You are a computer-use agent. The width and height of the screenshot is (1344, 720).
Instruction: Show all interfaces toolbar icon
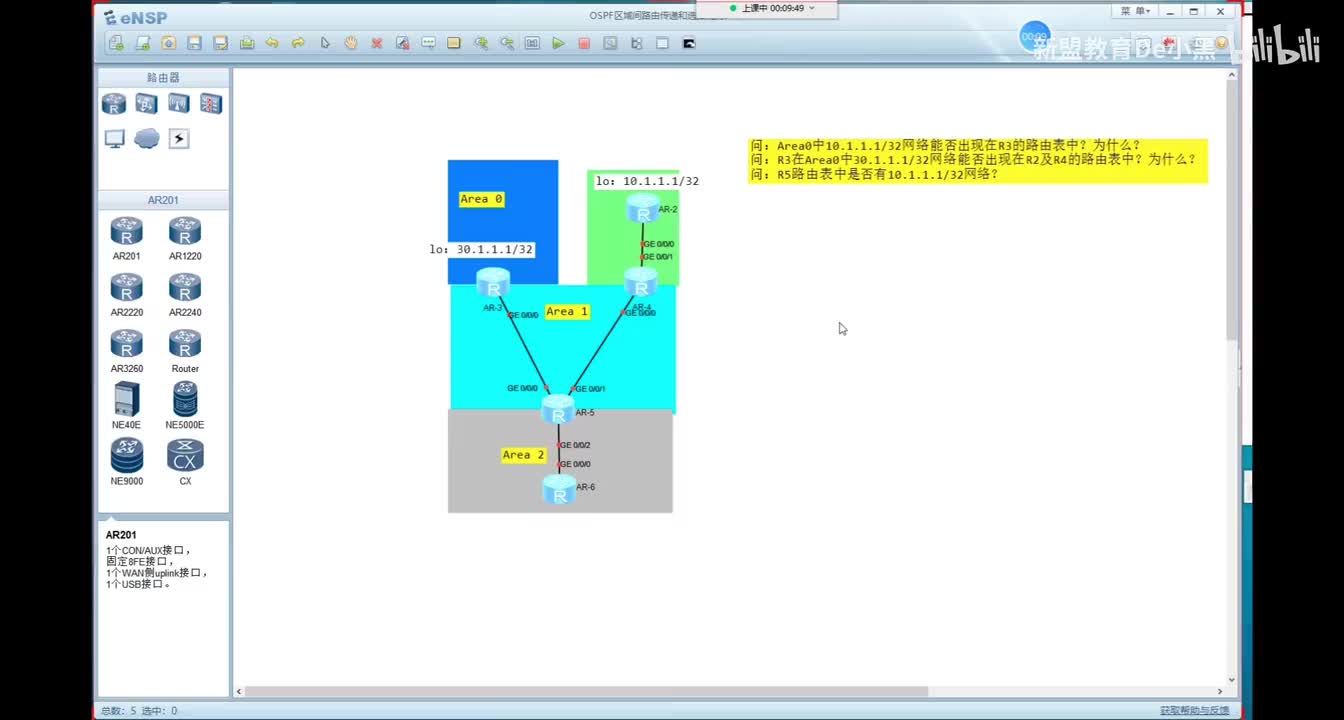636,43
